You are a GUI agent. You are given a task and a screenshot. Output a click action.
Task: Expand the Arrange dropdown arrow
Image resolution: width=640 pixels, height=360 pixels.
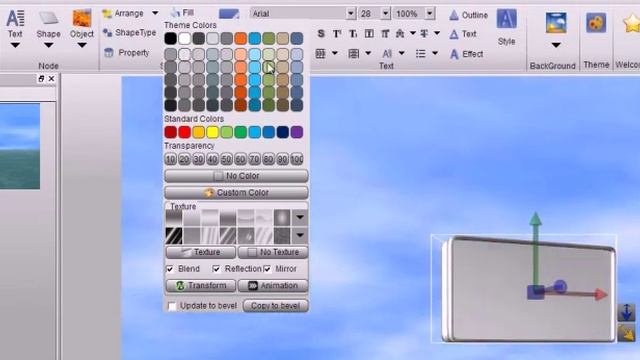pos(155,13)
